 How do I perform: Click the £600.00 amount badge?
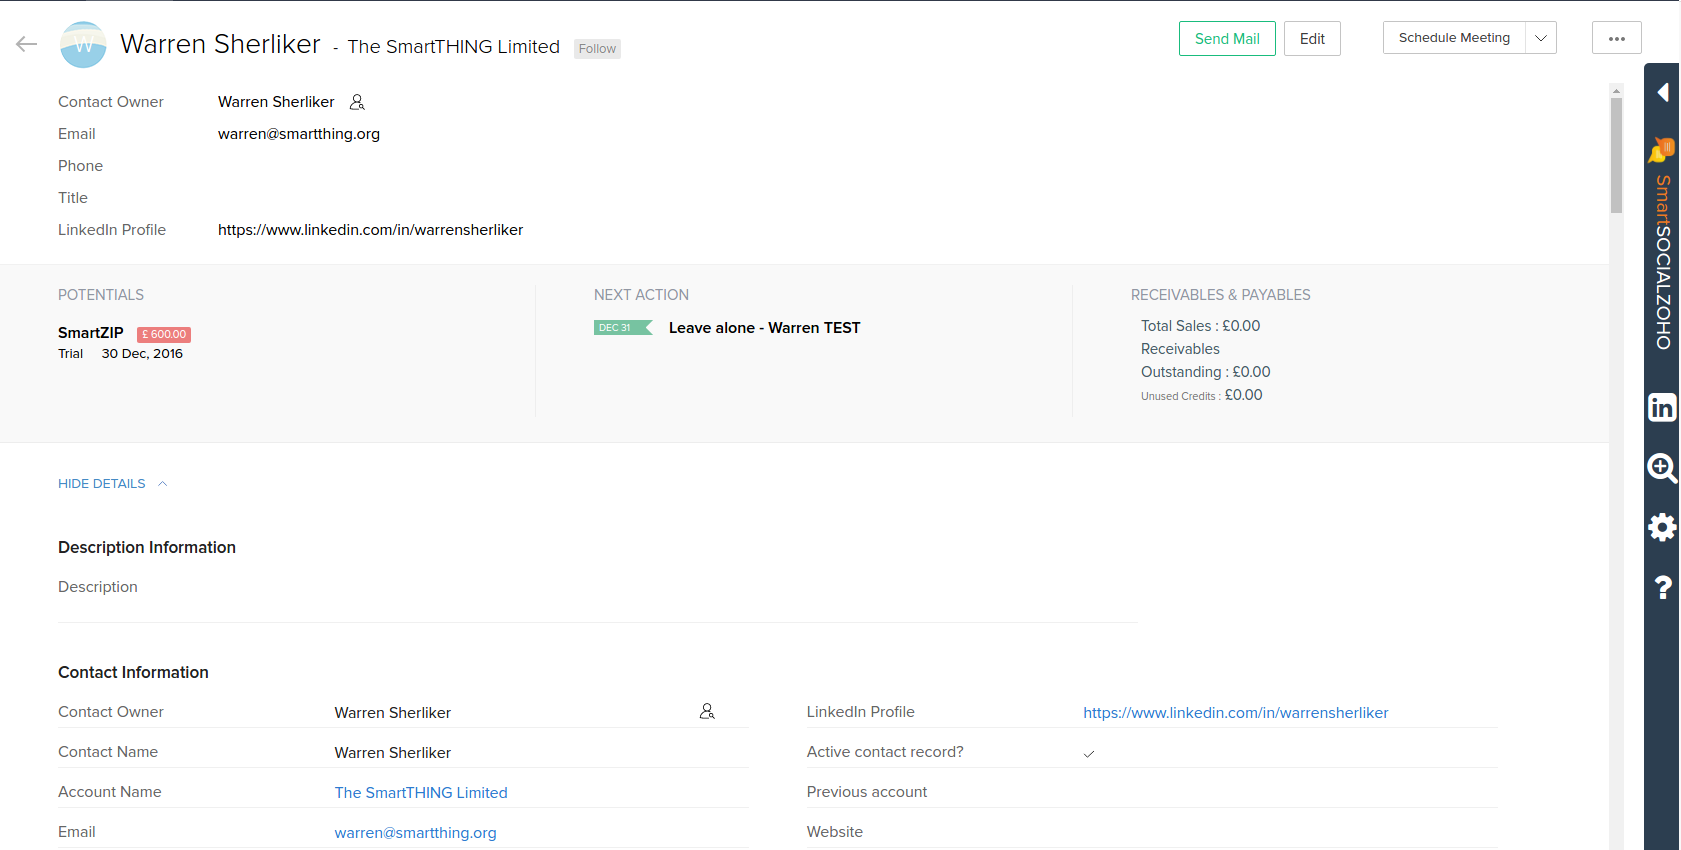[164, 335]
